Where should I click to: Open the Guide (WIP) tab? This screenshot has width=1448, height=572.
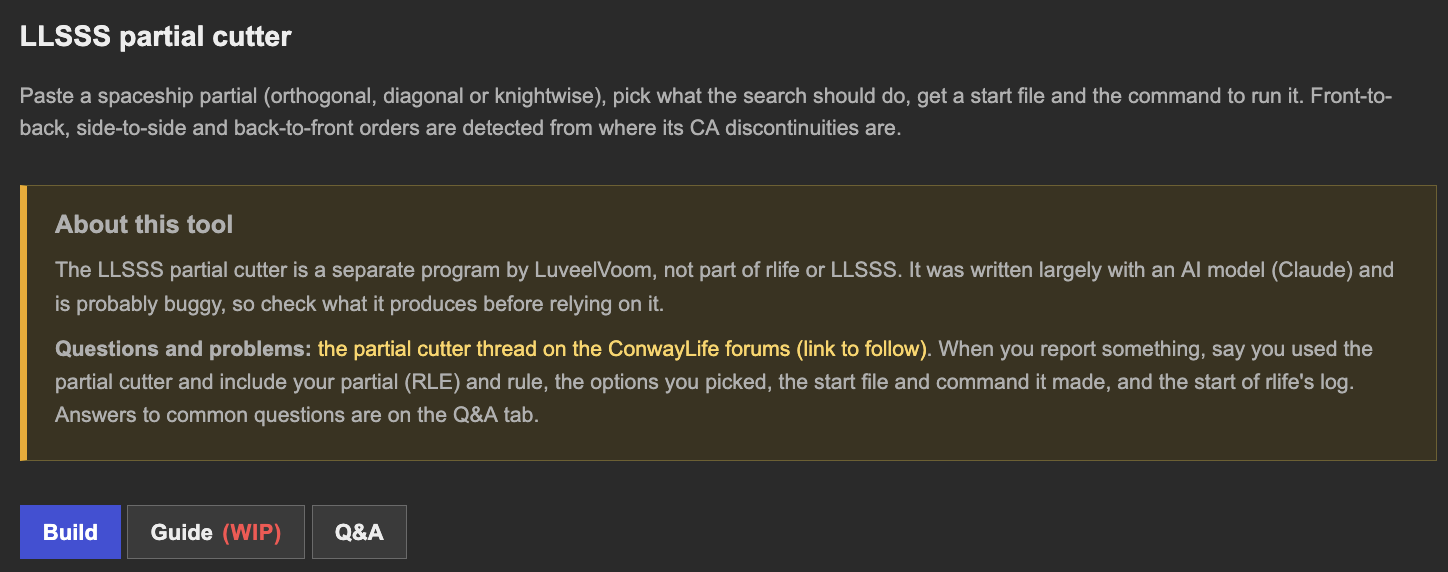point(215,532)
